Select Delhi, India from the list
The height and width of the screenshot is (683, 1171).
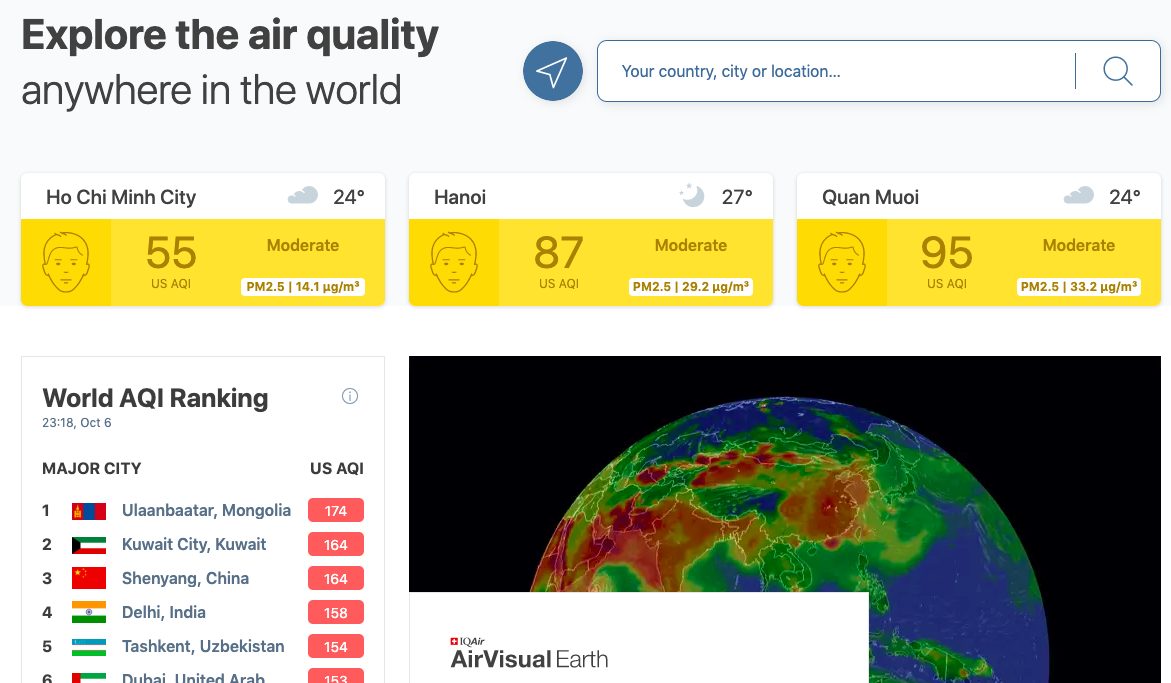(163, 612)
